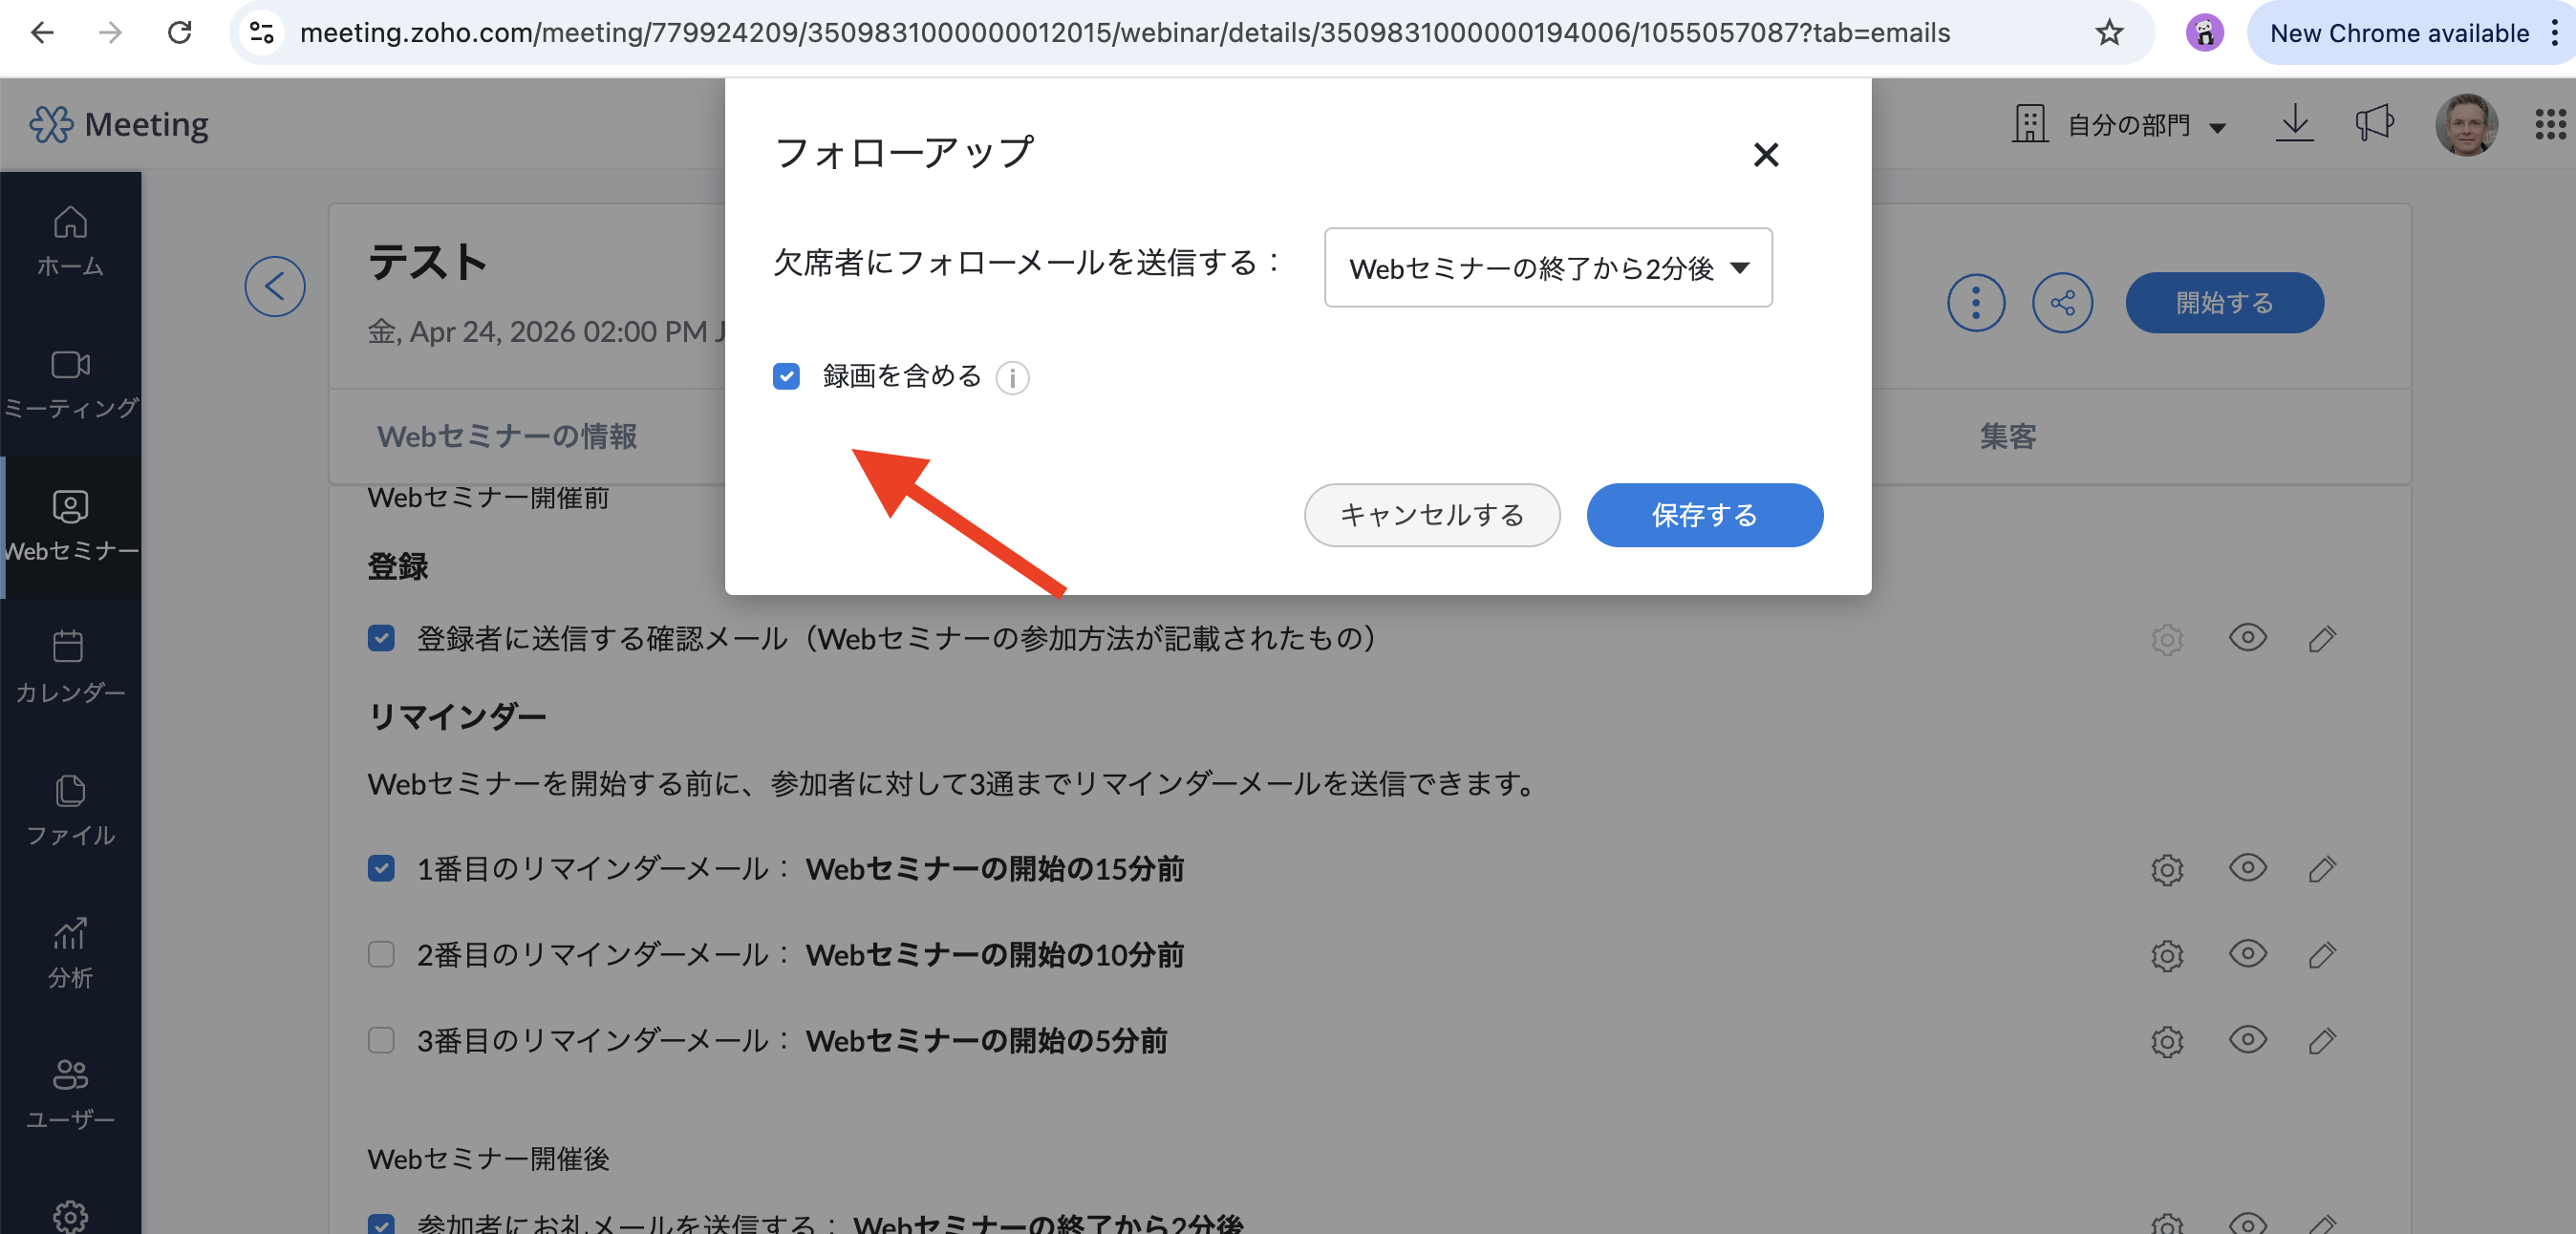Click the キャンセルする button

(1431, 515)
